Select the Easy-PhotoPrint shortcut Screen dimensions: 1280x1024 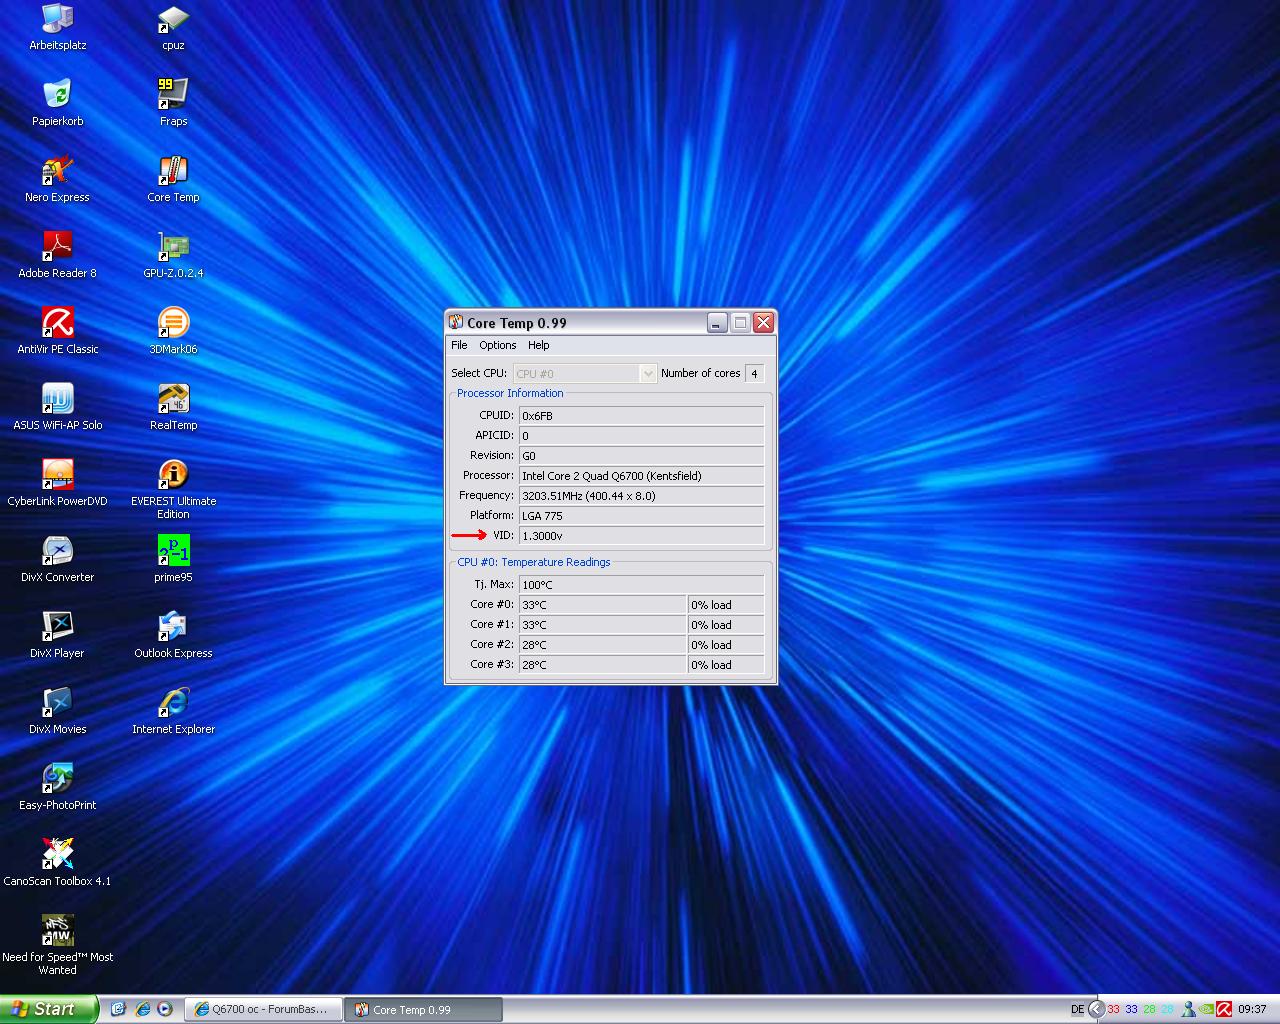click(57, 787)
